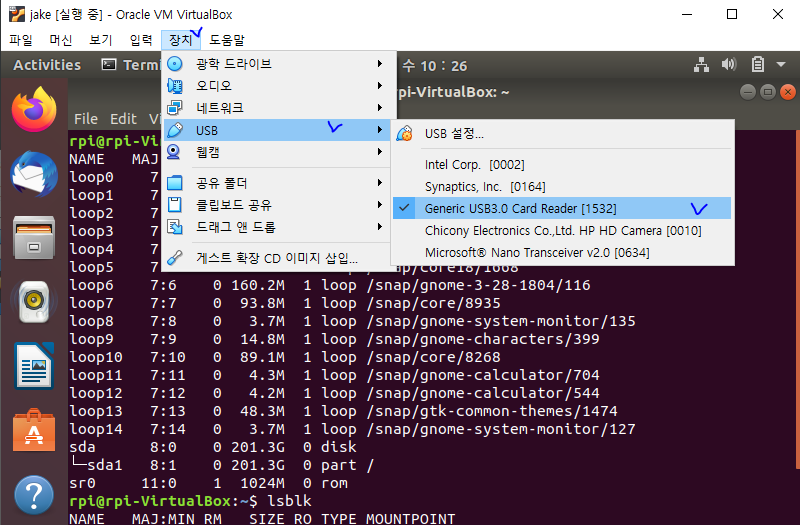Expand the 네트워크 submenu arrow
Screen dimensions: 800x525
[x=380, y=108]
